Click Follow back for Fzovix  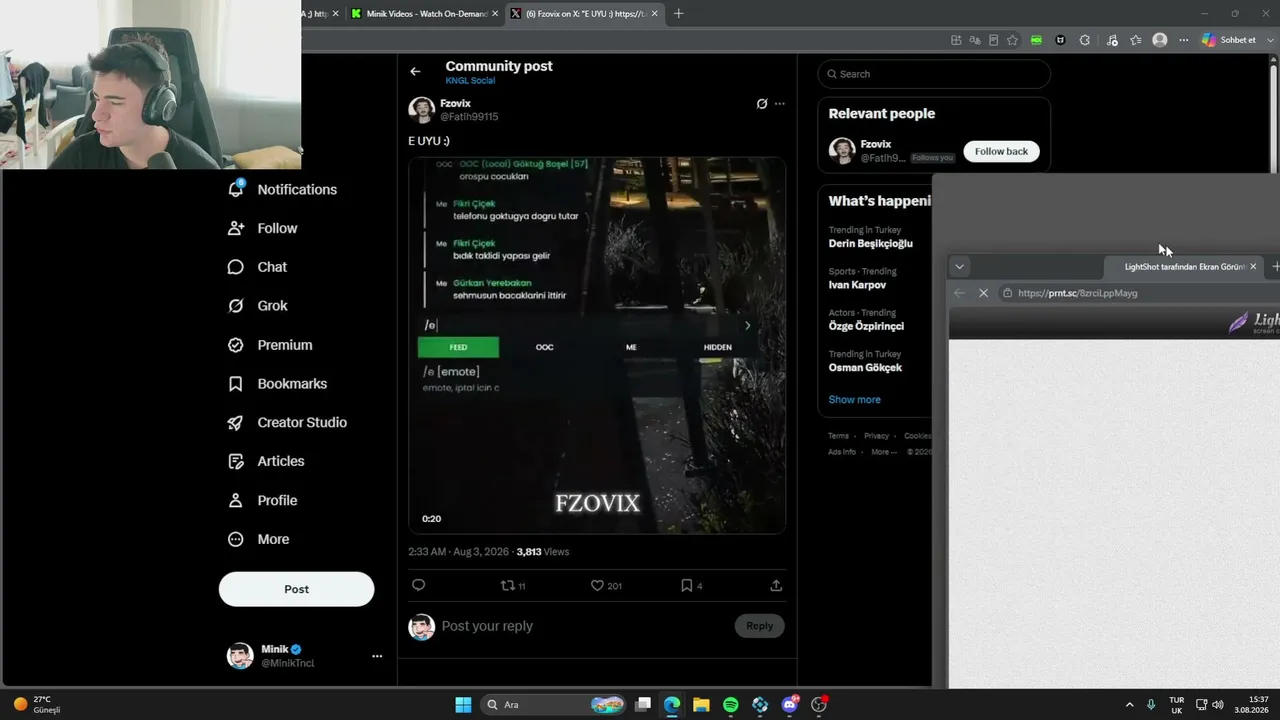click(1001, 151)
